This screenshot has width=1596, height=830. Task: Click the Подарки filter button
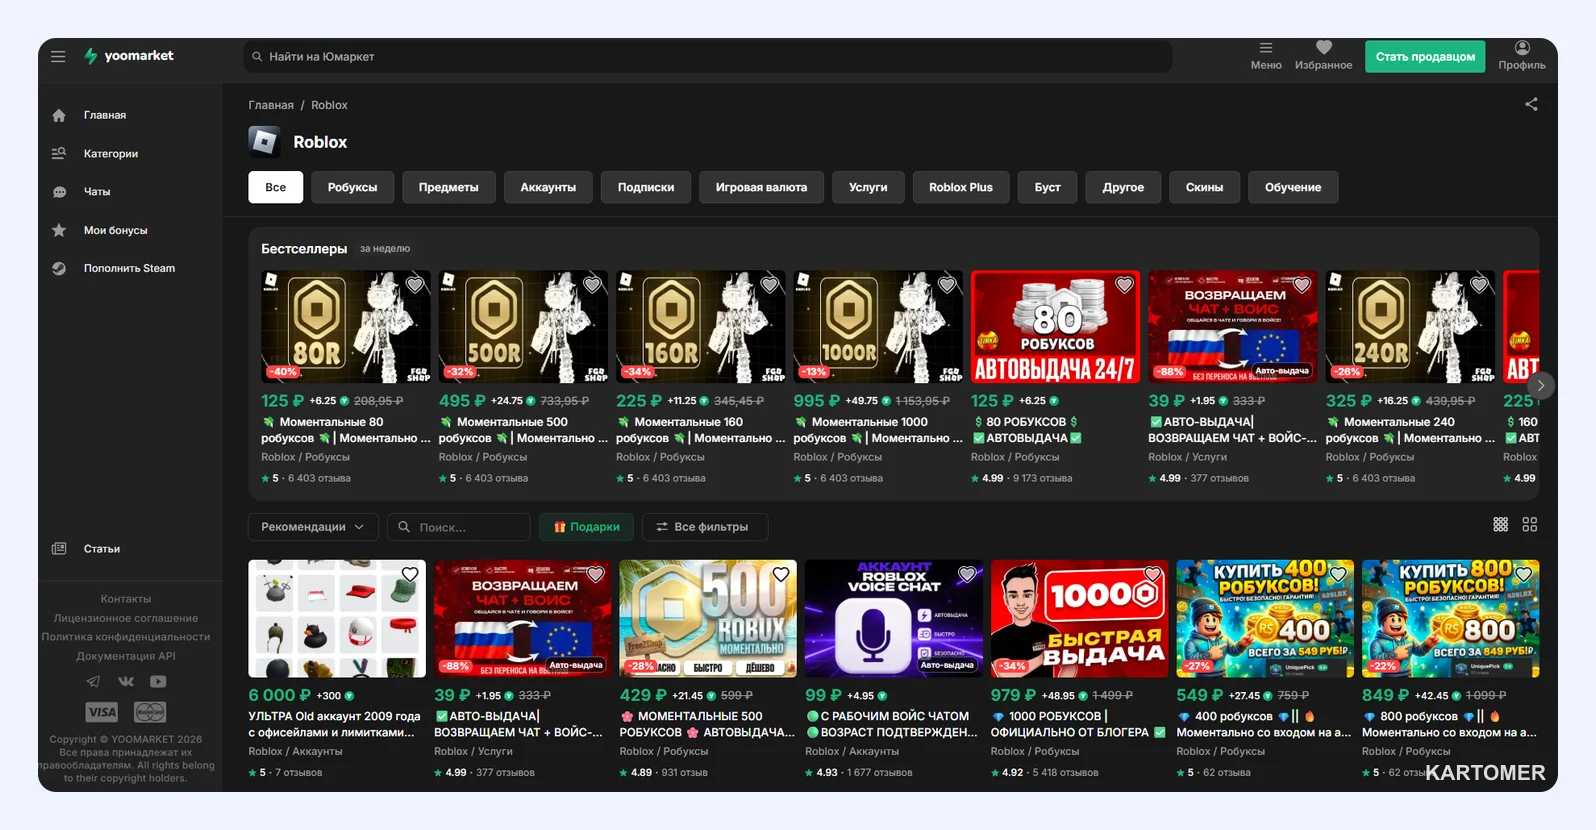(x=587, y=527)
